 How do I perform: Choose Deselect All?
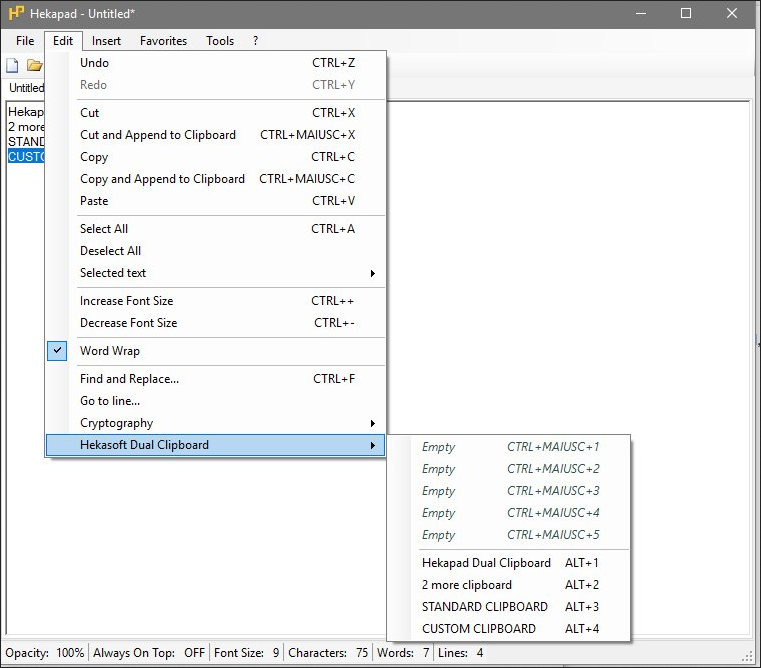[x=215, y=251]
